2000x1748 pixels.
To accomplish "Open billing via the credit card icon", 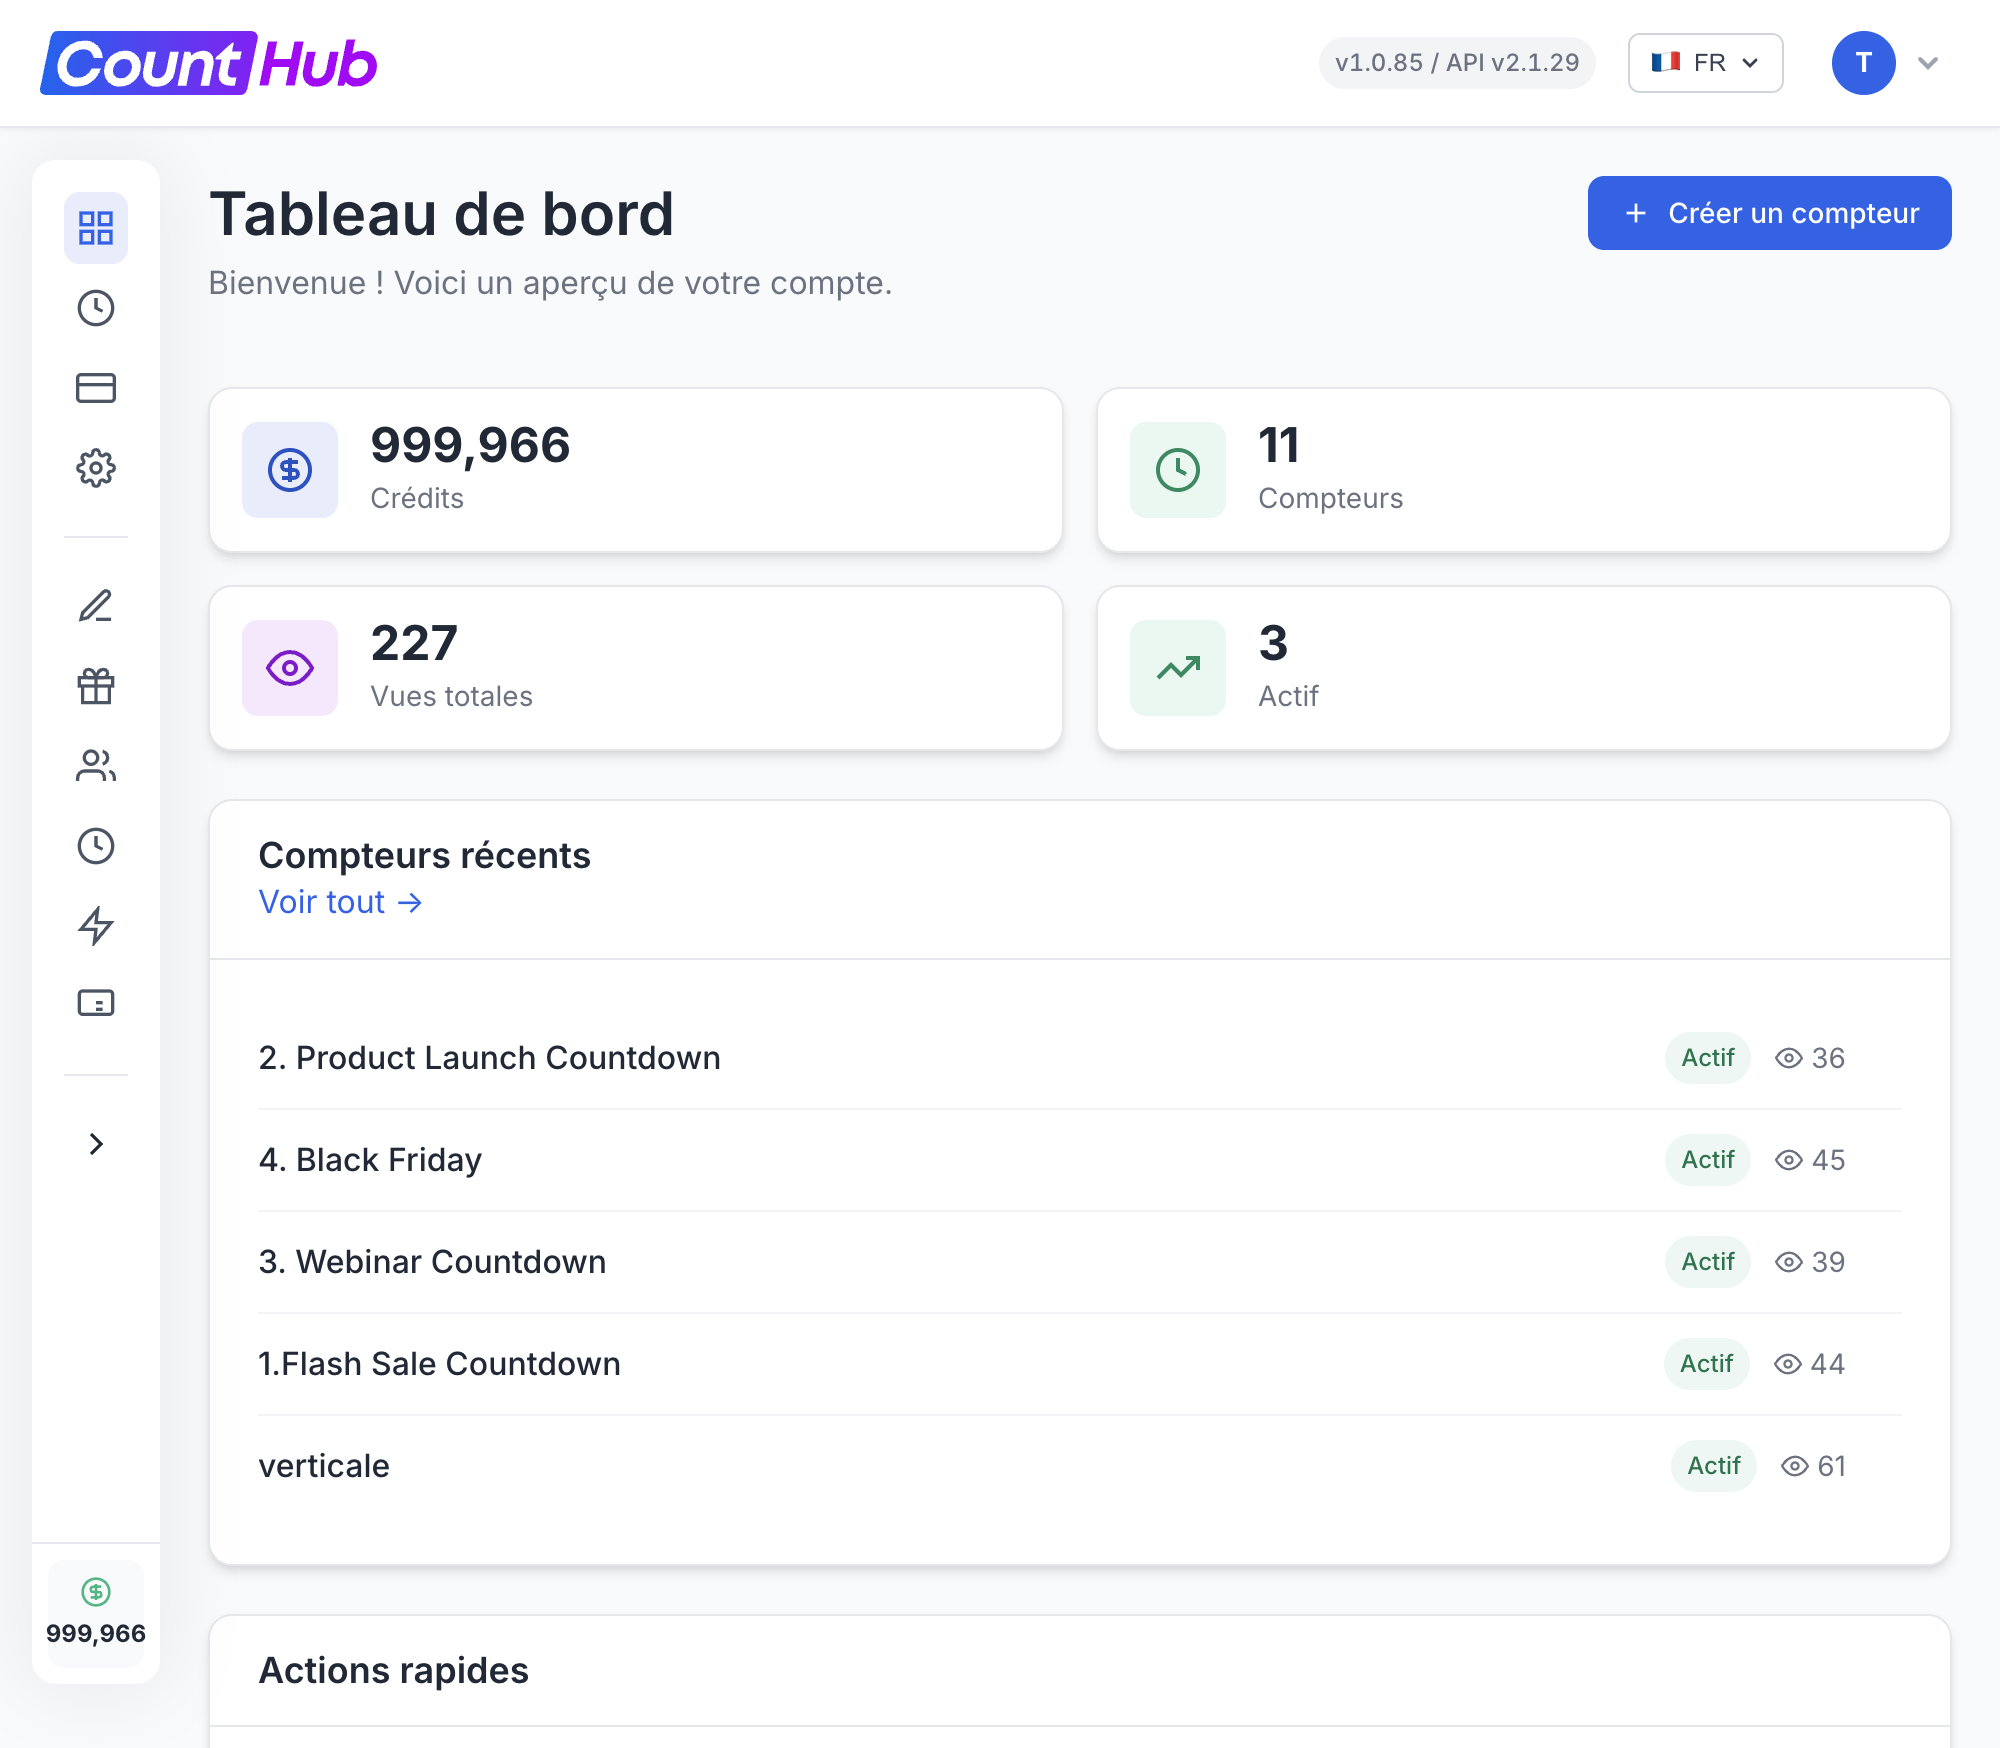I will (x=96, y=388).
